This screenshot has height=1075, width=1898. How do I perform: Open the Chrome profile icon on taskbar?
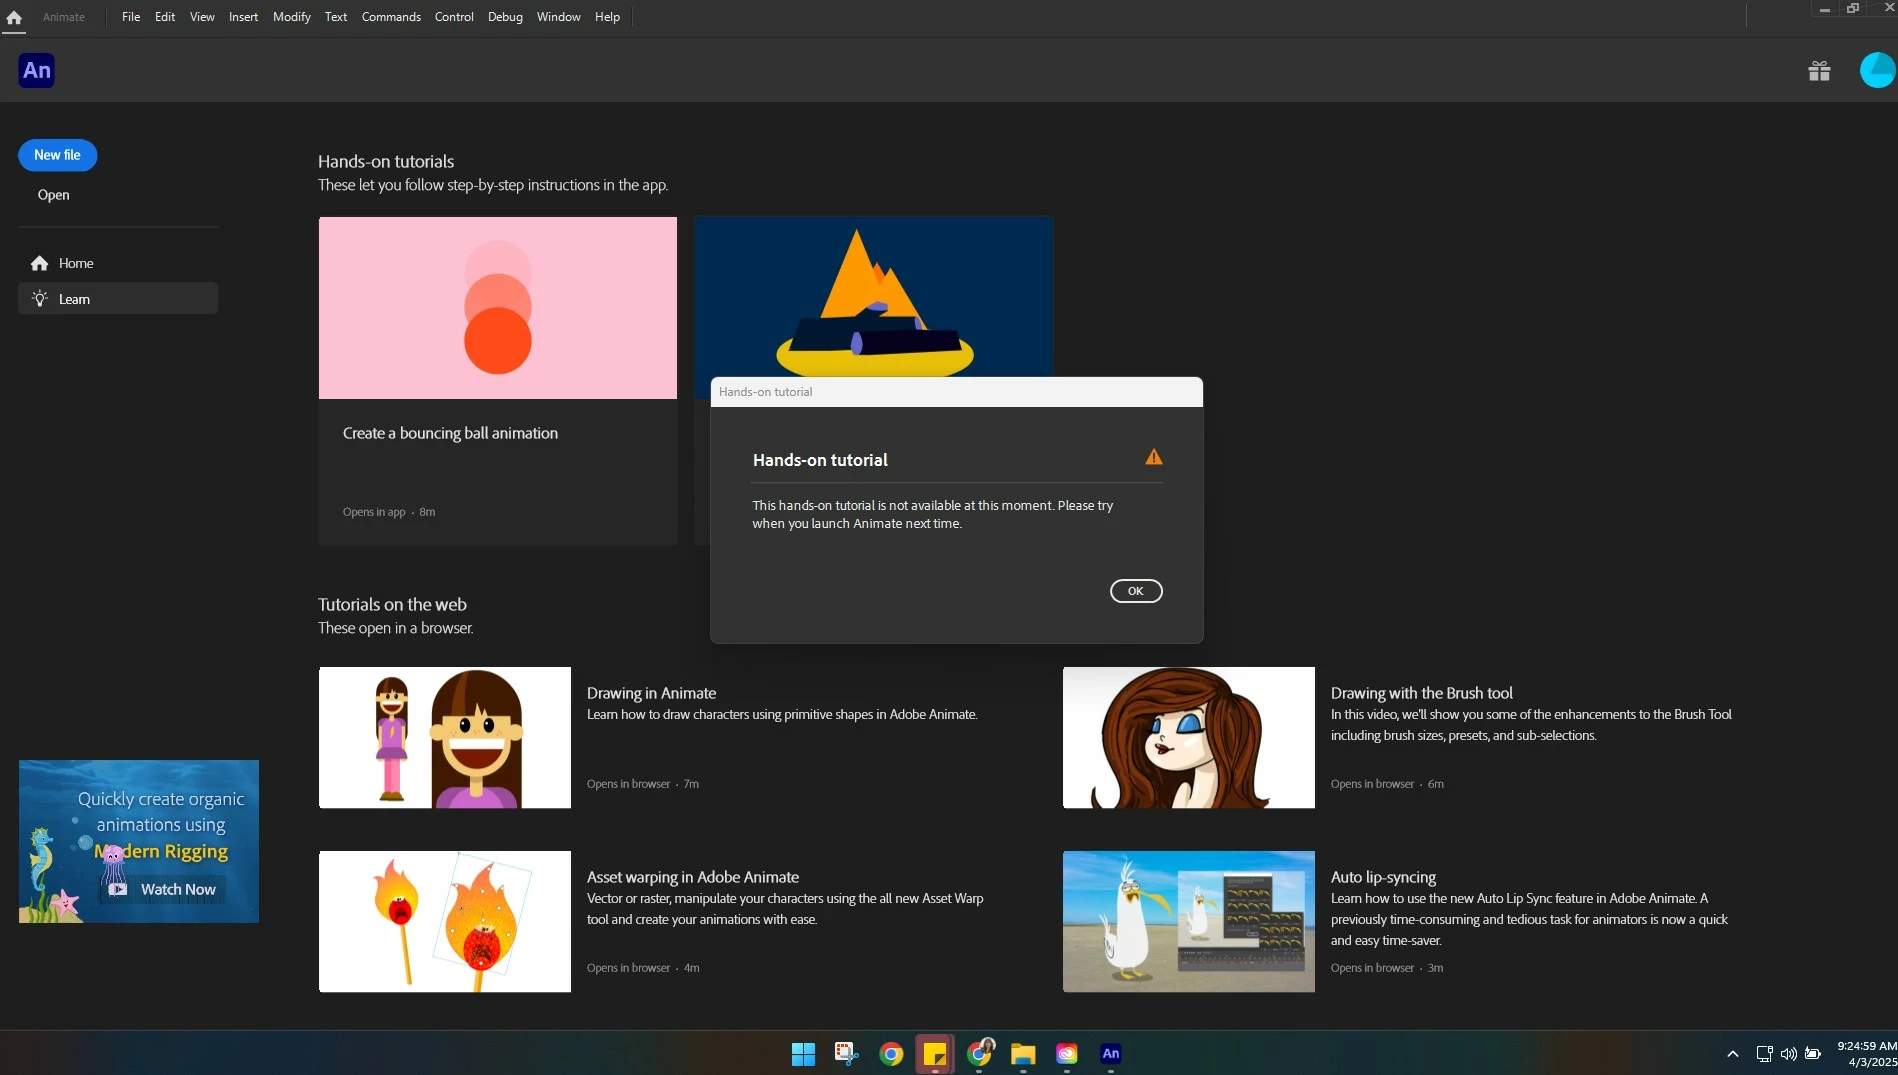[979, 1053]
